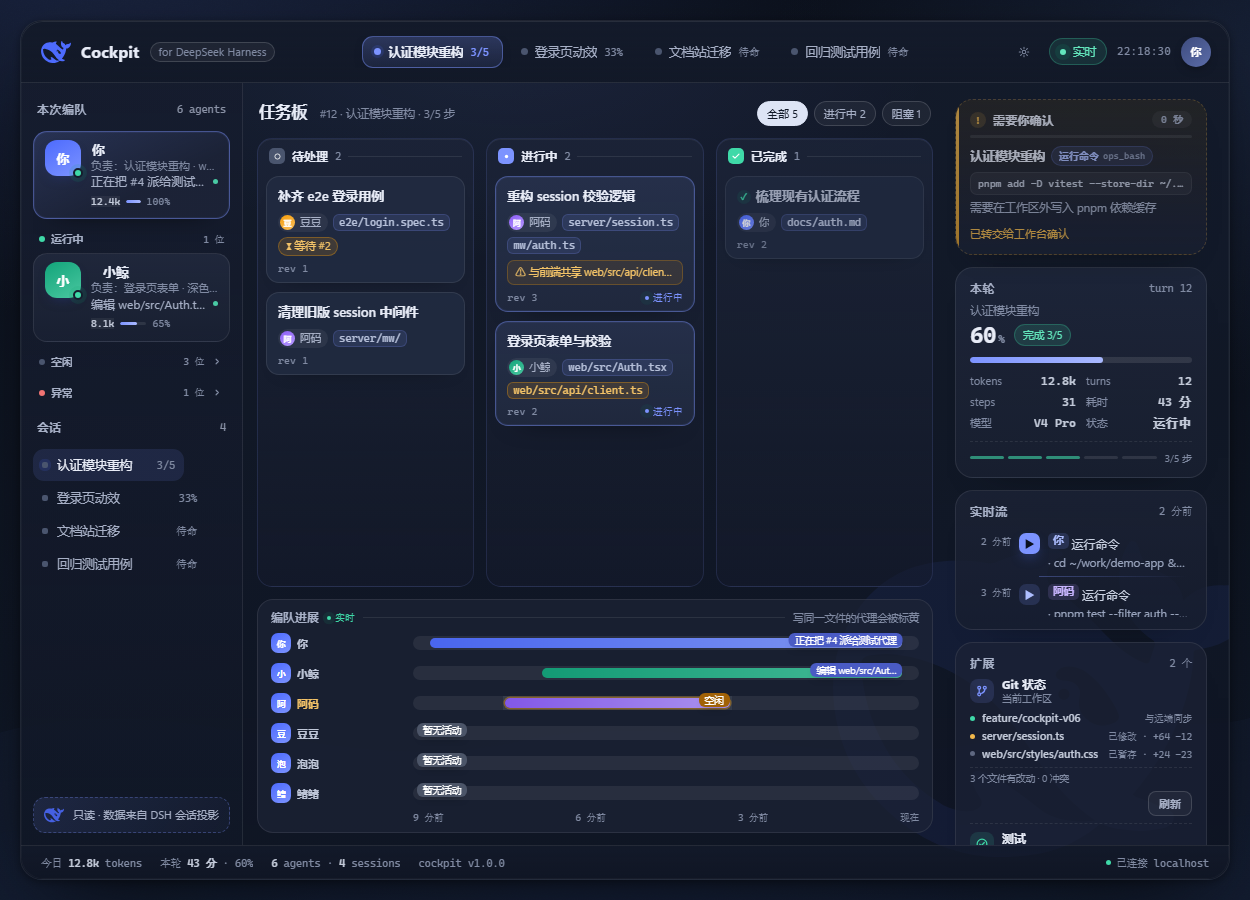
Task: Click 豆豆 avatar in 编队进展 timeline
Action: pos(280,734)
